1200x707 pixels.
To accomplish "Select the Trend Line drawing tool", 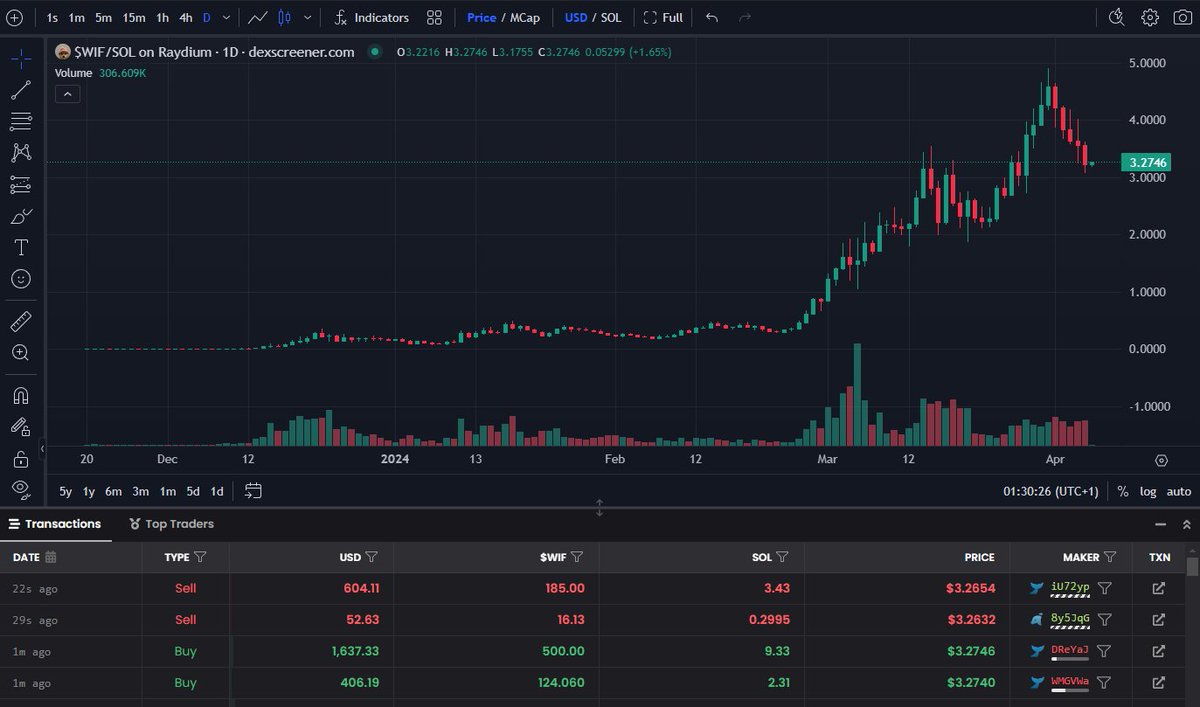I will coord(20,89).
